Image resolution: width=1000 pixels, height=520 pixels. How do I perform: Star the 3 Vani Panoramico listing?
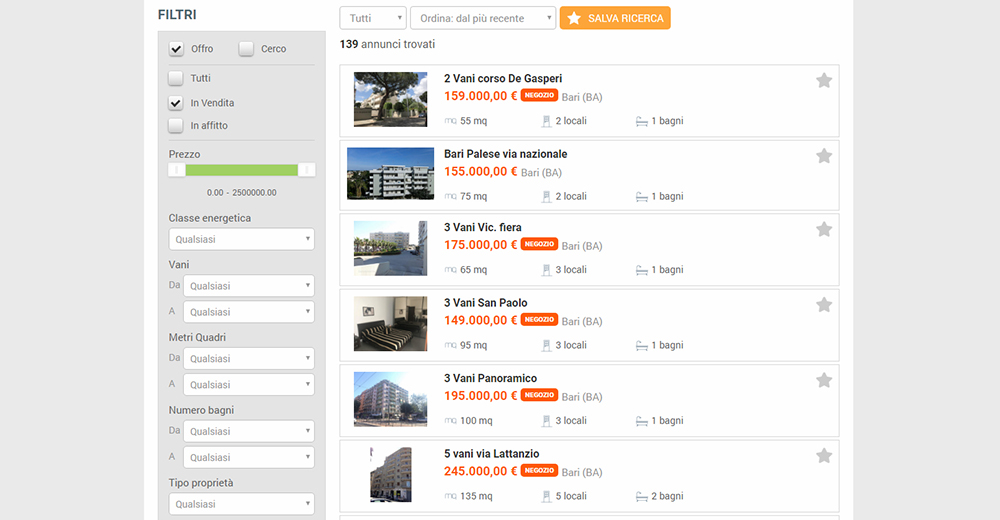pyautogui.click(x=824, y=380)
